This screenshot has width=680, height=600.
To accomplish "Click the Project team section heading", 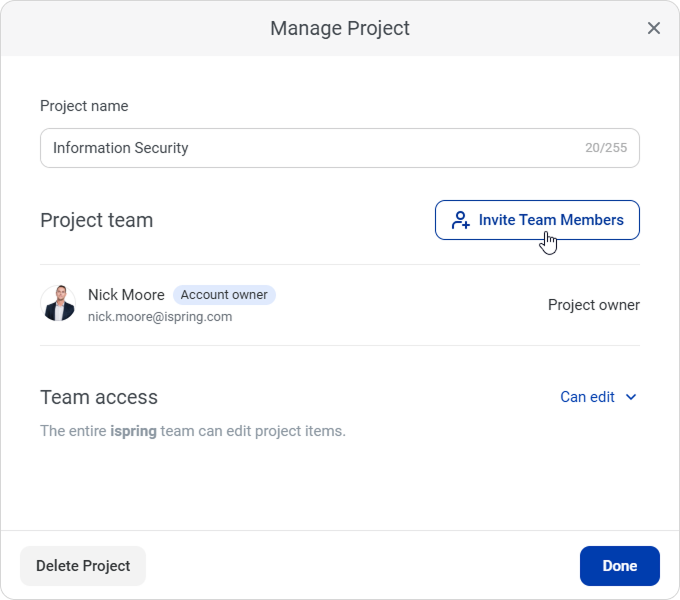I will click(x=97, y=220).
